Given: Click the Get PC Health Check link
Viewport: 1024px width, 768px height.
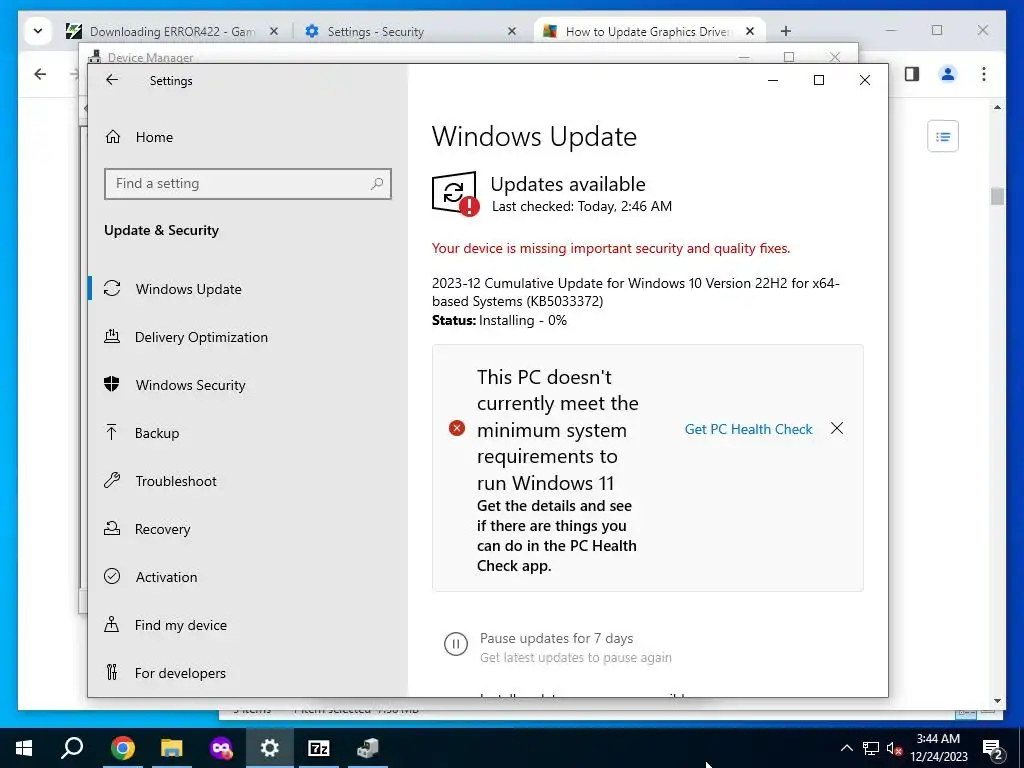Looking at the screenshot, I should point(748,429).
